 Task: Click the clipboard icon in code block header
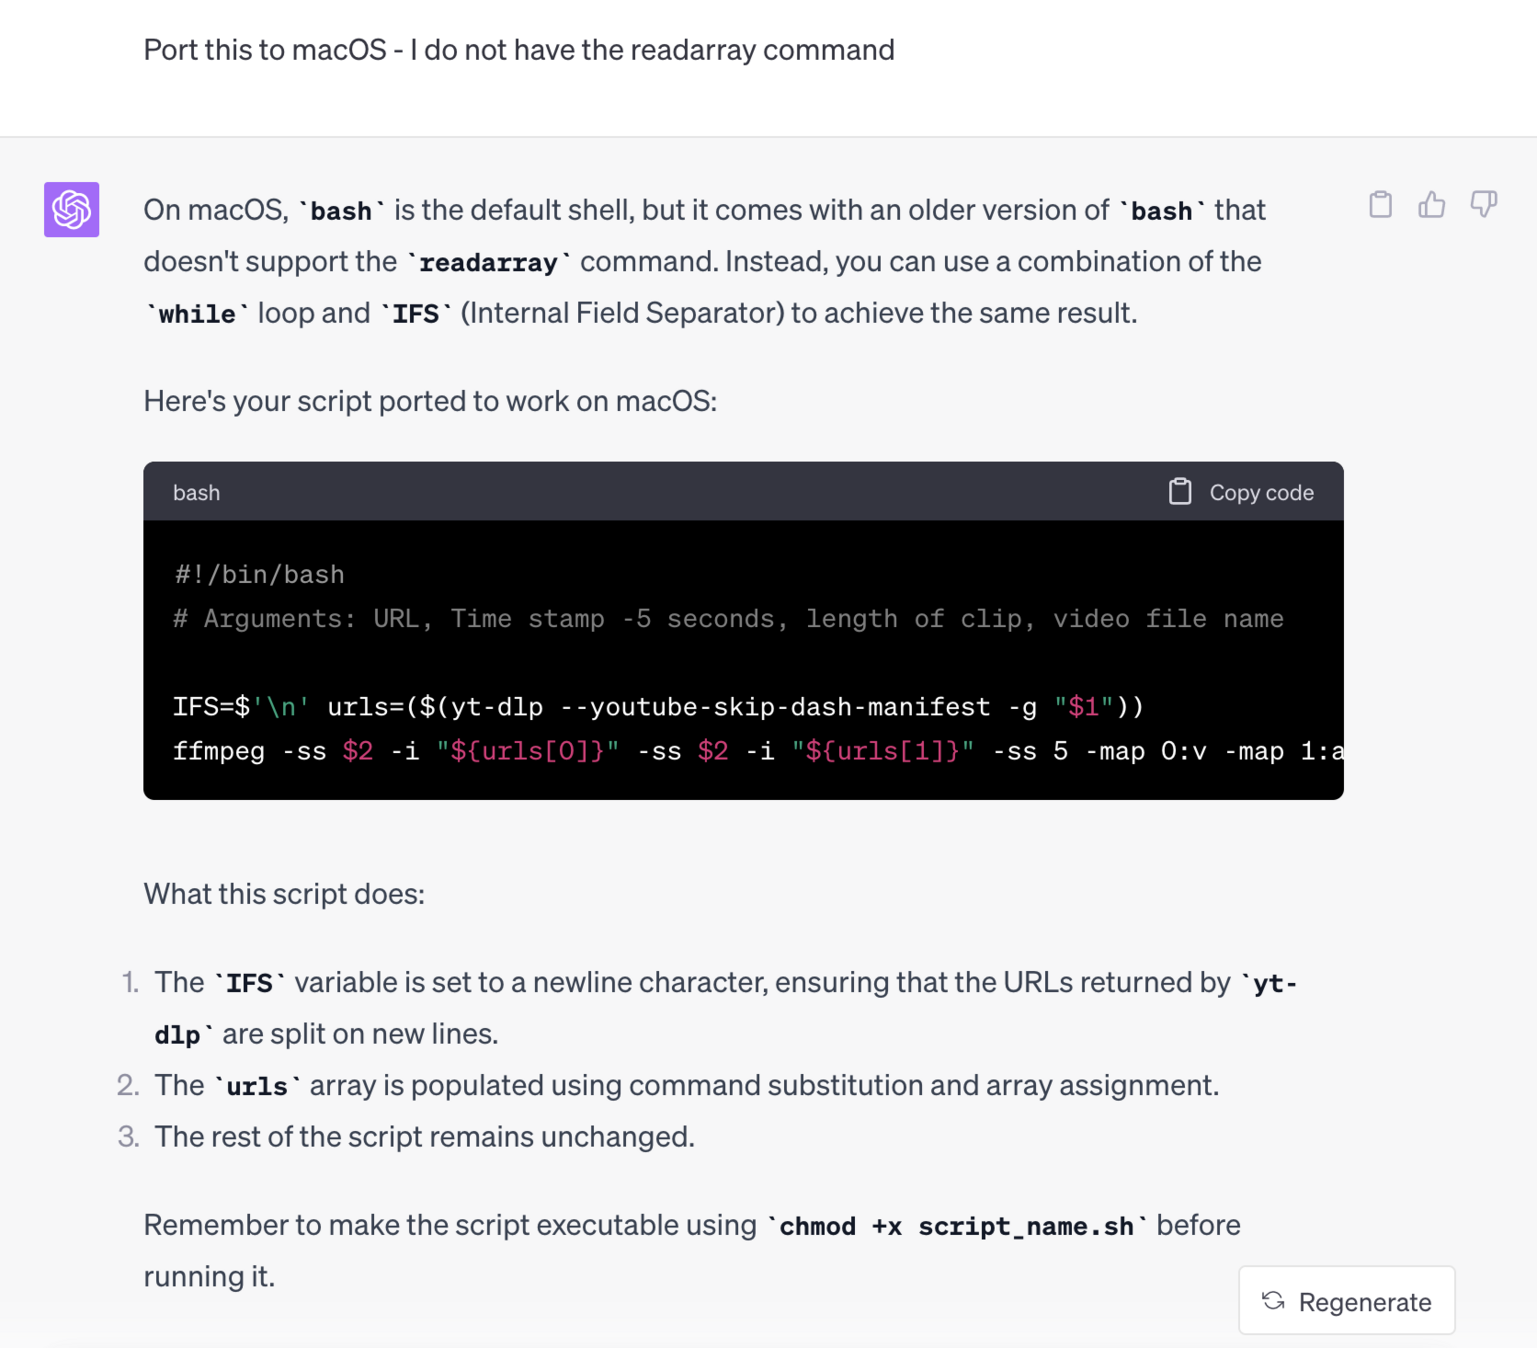click(1180, 492)
